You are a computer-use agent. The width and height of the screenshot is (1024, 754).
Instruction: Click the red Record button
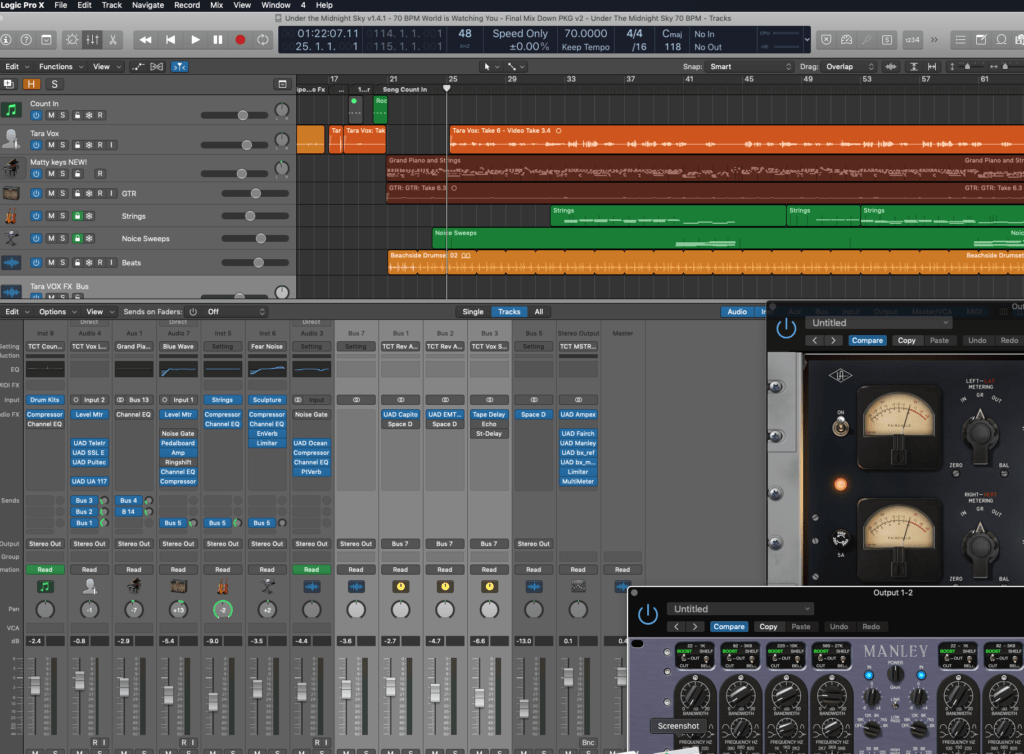[x=240, y=40]
